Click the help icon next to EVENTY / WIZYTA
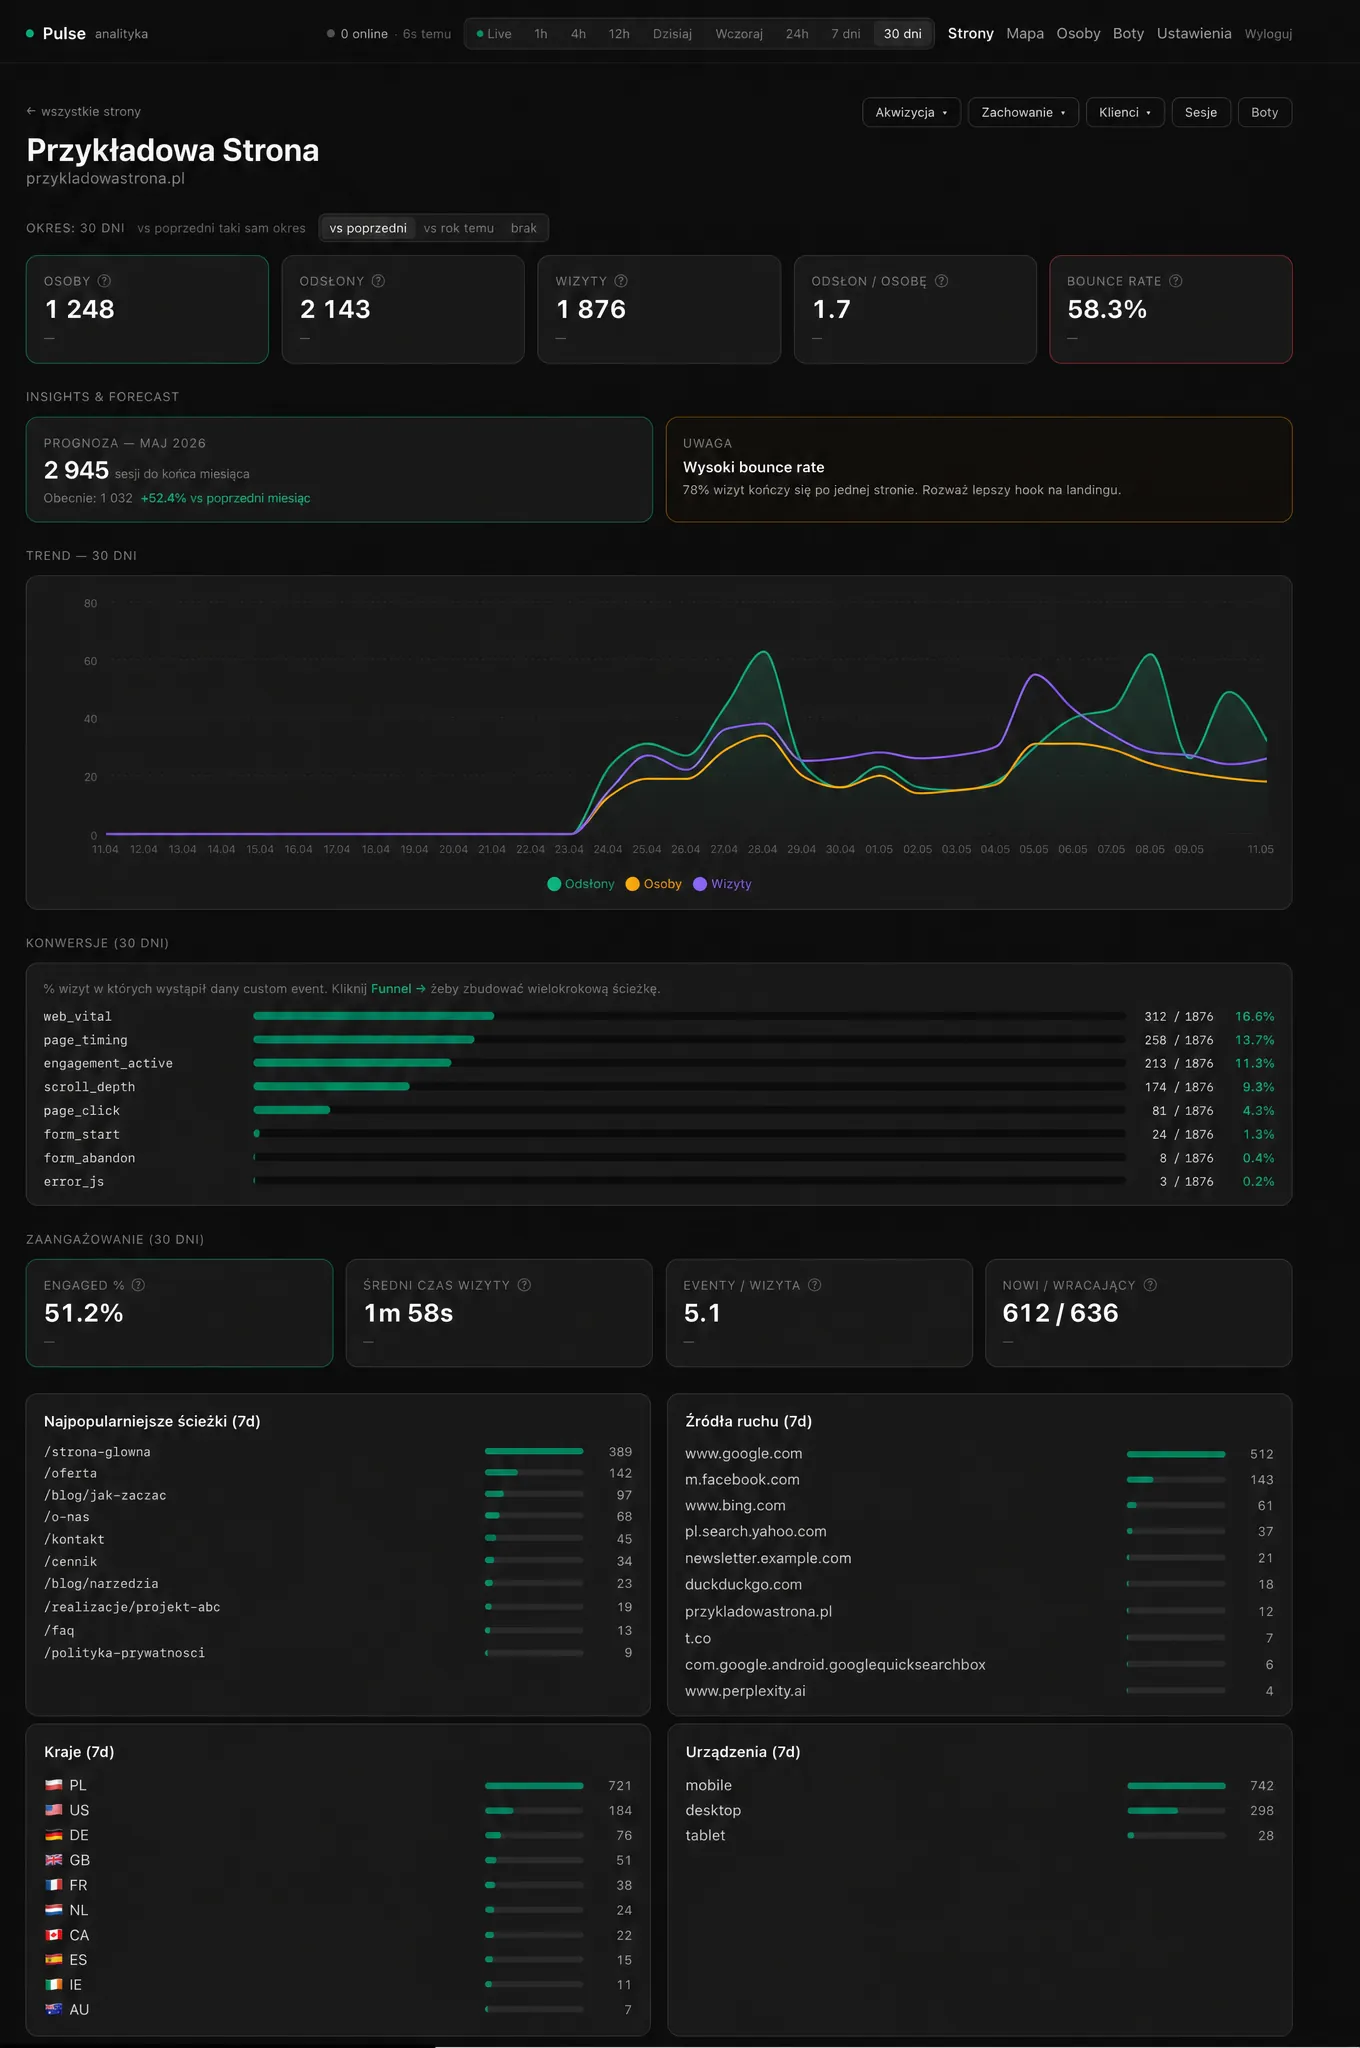Viewport: 1360px width, 2048px height. [x=815, y=1285]
